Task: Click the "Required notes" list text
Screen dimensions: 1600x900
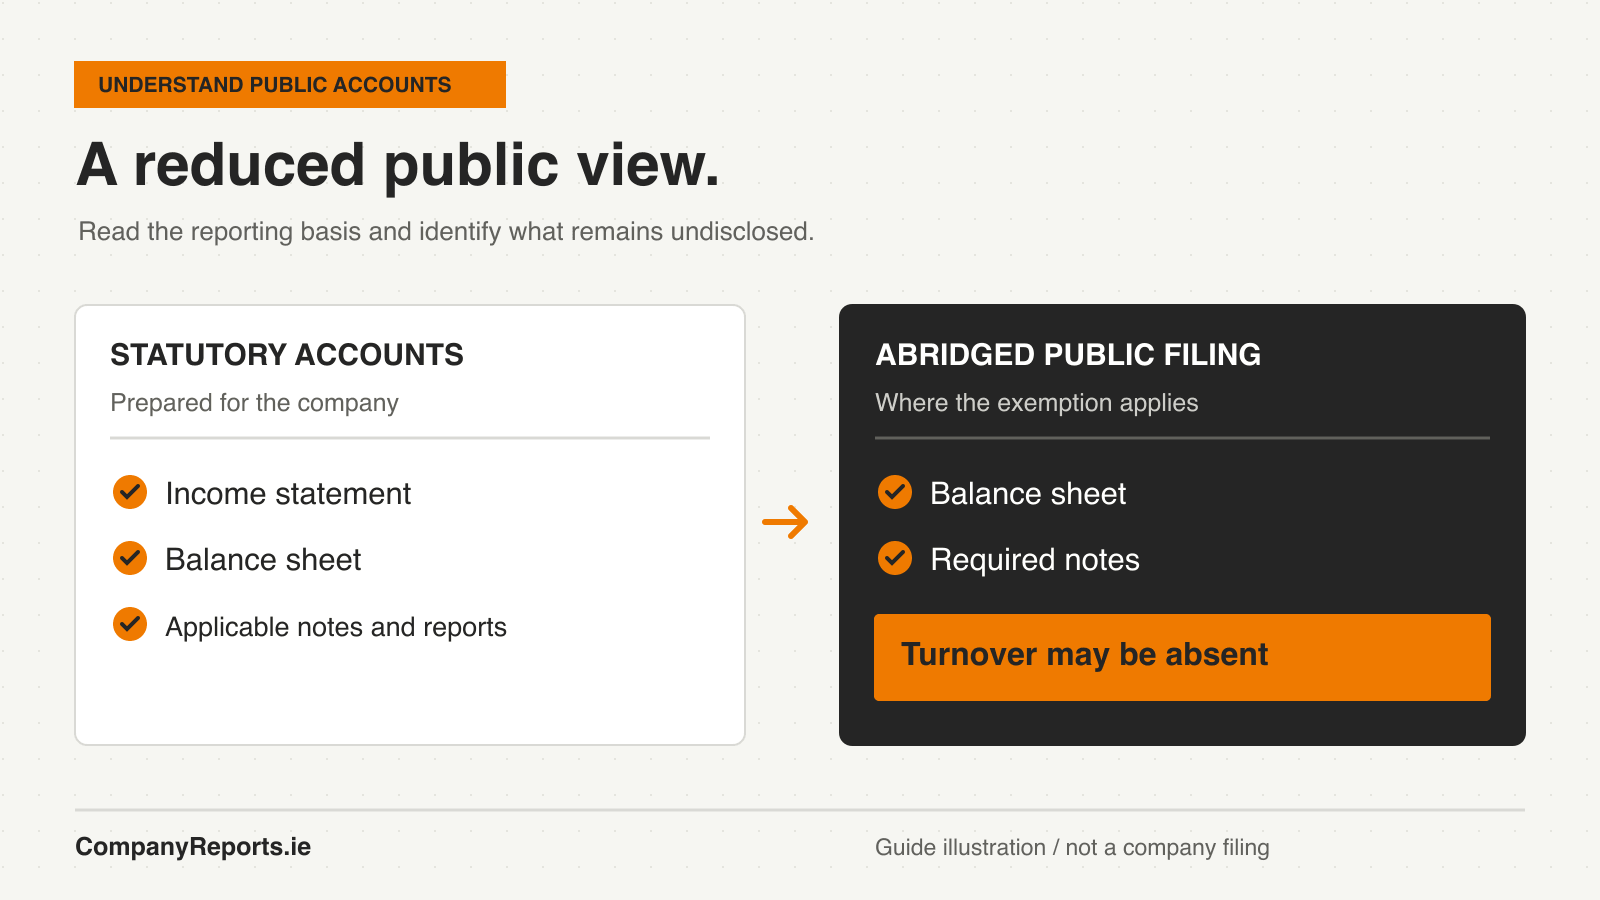Action: tap(1035, 560)
